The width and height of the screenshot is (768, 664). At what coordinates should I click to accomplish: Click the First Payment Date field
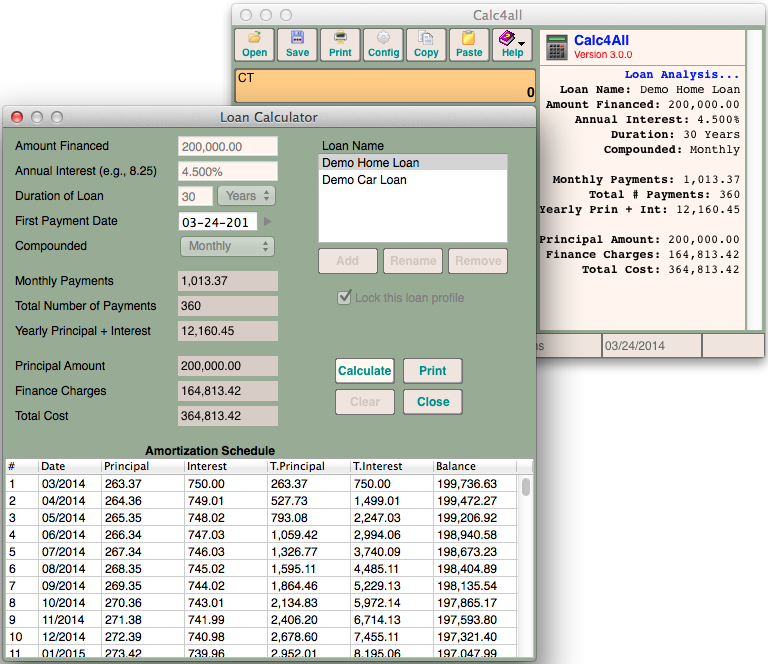(217, 221)
